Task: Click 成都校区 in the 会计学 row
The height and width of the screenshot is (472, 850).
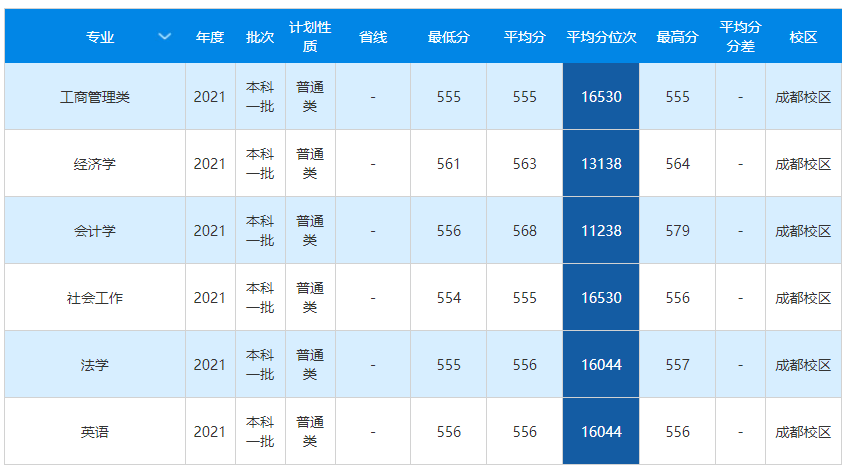Action: (x=803, y=231)
